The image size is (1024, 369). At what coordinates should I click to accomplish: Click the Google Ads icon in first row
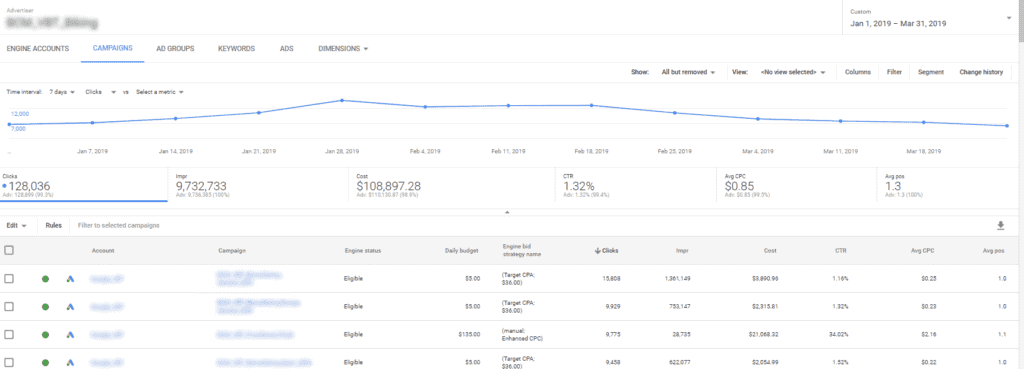[x=71, y=279]
